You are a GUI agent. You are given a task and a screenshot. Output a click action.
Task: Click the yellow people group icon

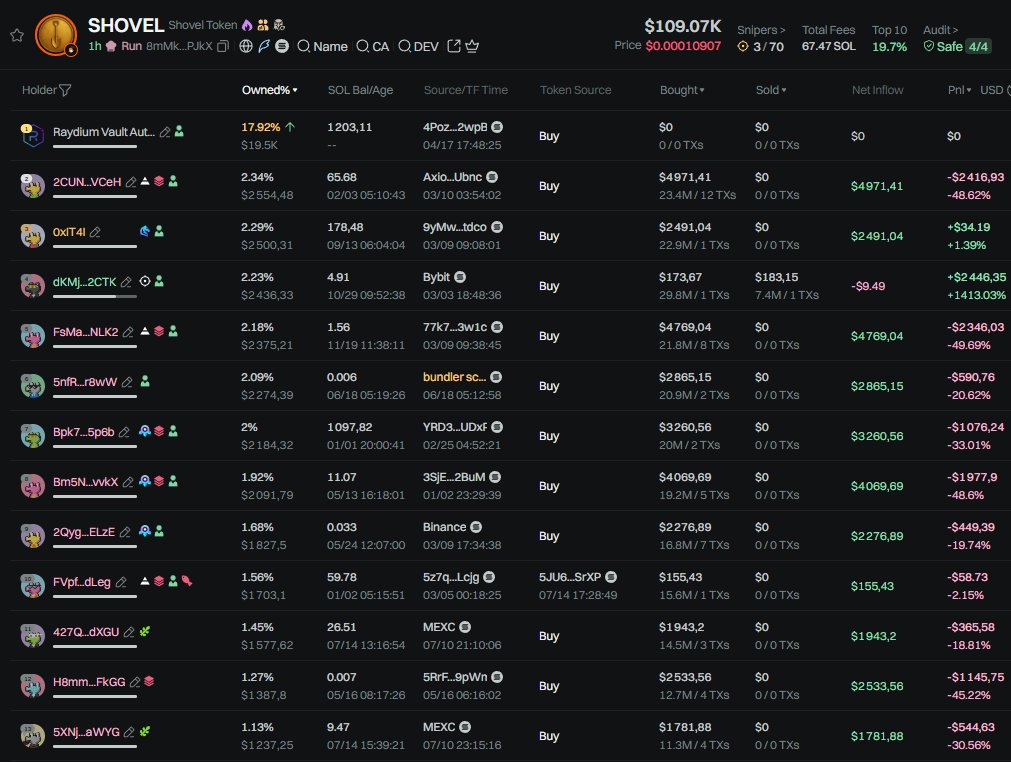click(x=262, y=25)
